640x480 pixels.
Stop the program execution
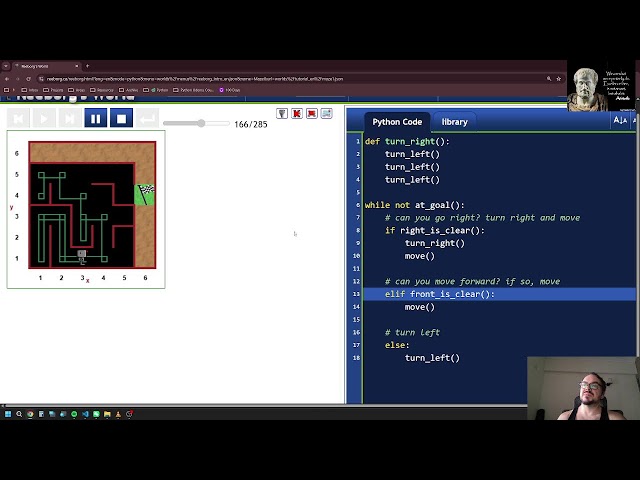click(121, 118)
